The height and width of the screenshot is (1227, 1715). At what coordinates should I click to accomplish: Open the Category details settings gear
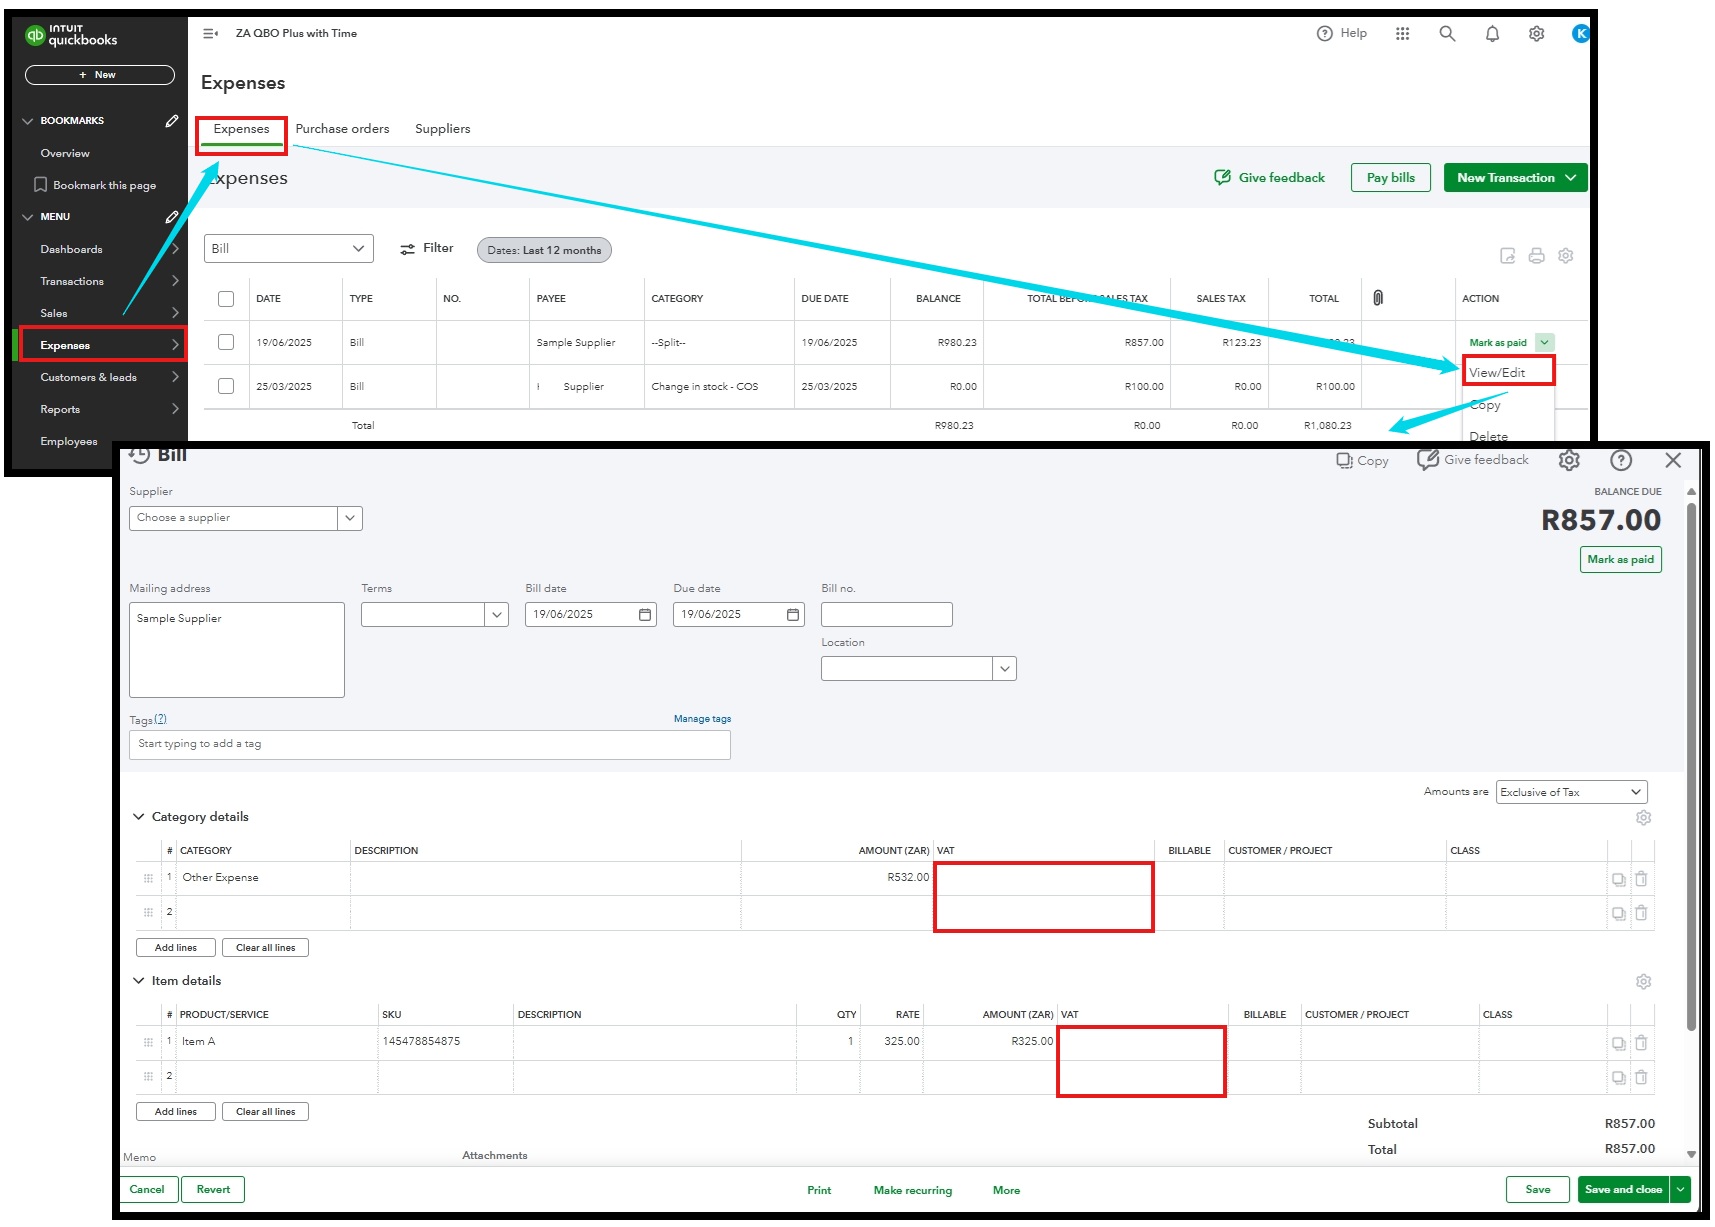(1645, 817)
